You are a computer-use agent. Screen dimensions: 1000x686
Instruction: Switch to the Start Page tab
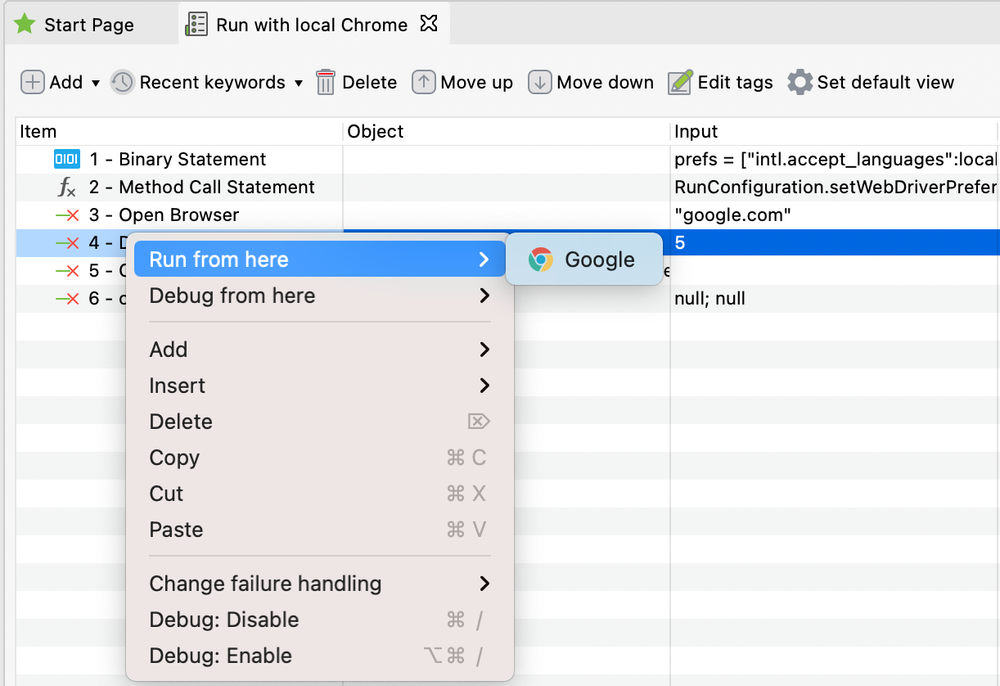pyautogui.click(x=90, y=24)
